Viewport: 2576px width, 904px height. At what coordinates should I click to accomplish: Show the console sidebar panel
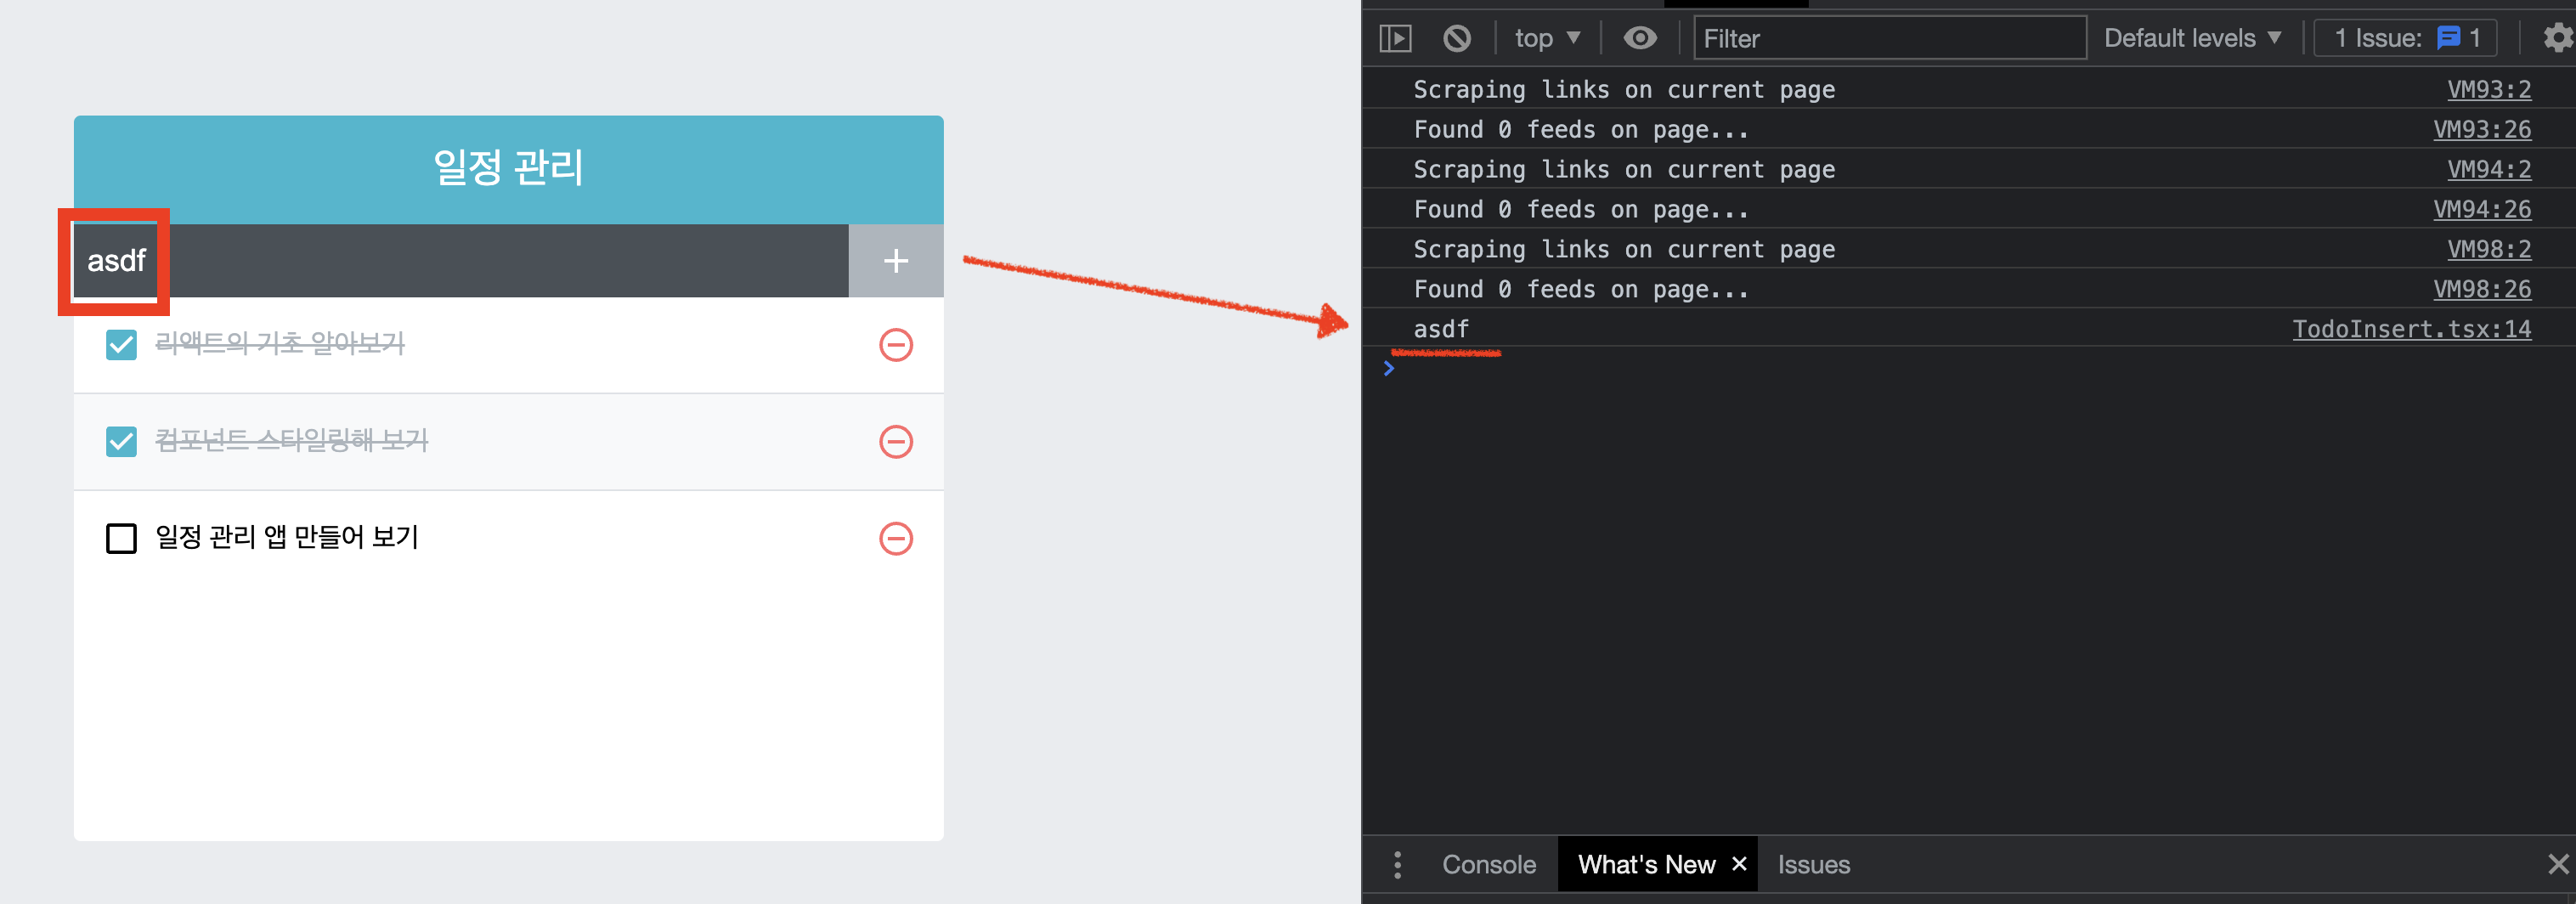click(x=1395, y=38)
